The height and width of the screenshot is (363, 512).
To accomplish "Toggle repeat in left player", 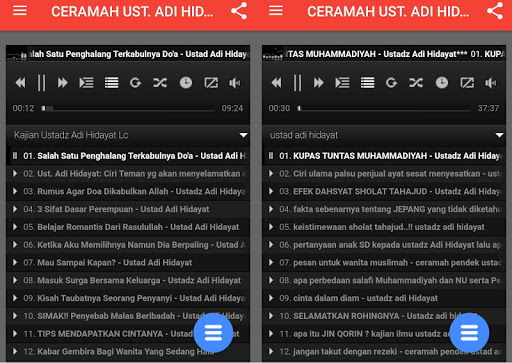I will (x=135, y=82).
